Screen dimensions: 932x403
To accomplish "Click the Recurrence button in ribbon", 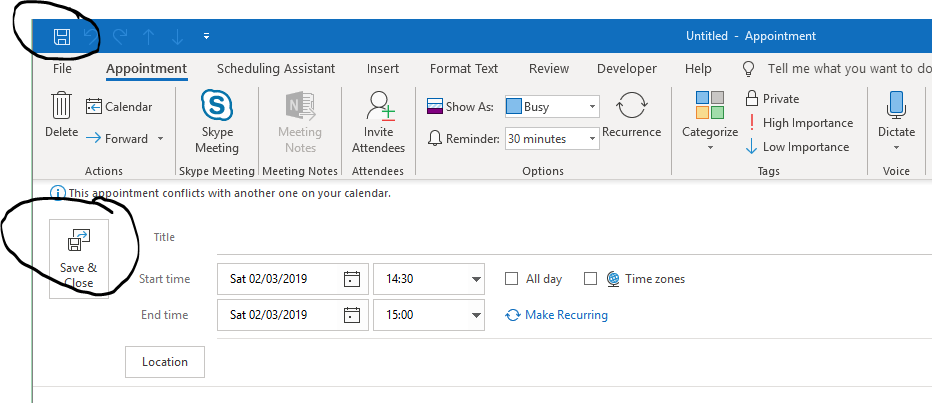I will [x=631, y=115].
